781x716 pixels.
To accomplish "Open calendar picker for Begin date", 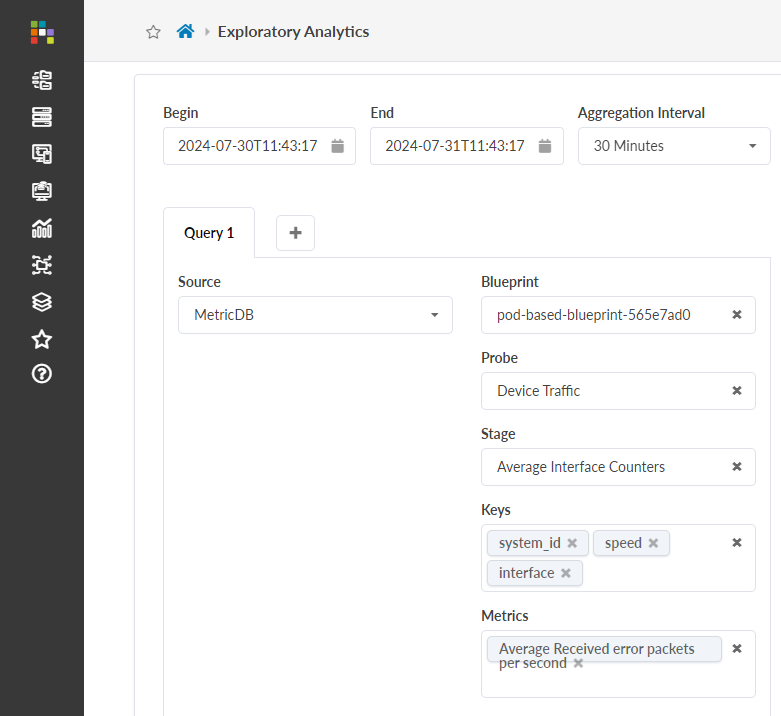I will click(338, 146).
